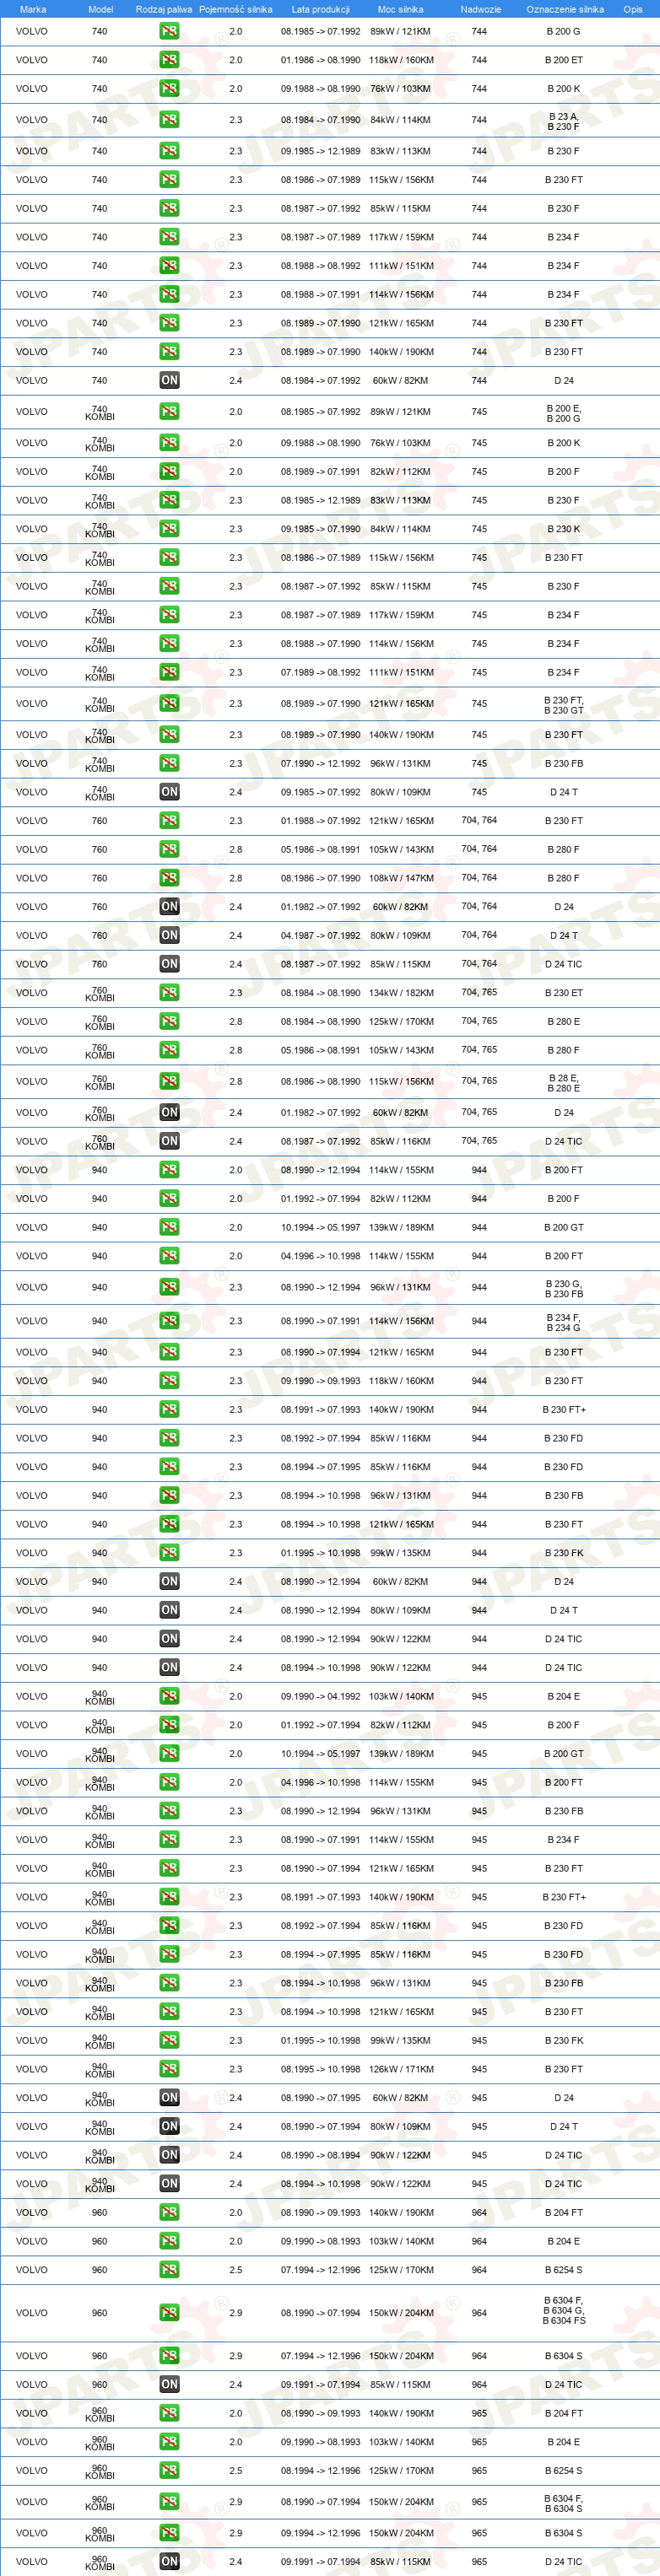The image size is (660, 2576).
Task: Click engine code B 230 G, B 230 FB
Action: 564,1288
